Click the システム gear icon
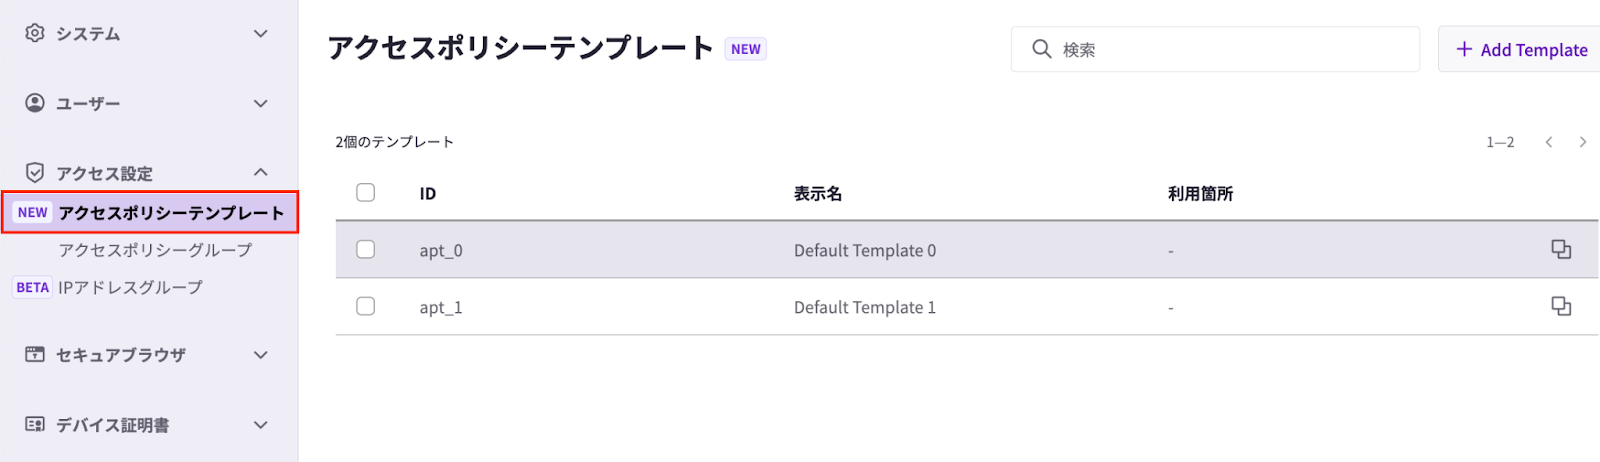The image size is (1600, 462). coord(35,33)
